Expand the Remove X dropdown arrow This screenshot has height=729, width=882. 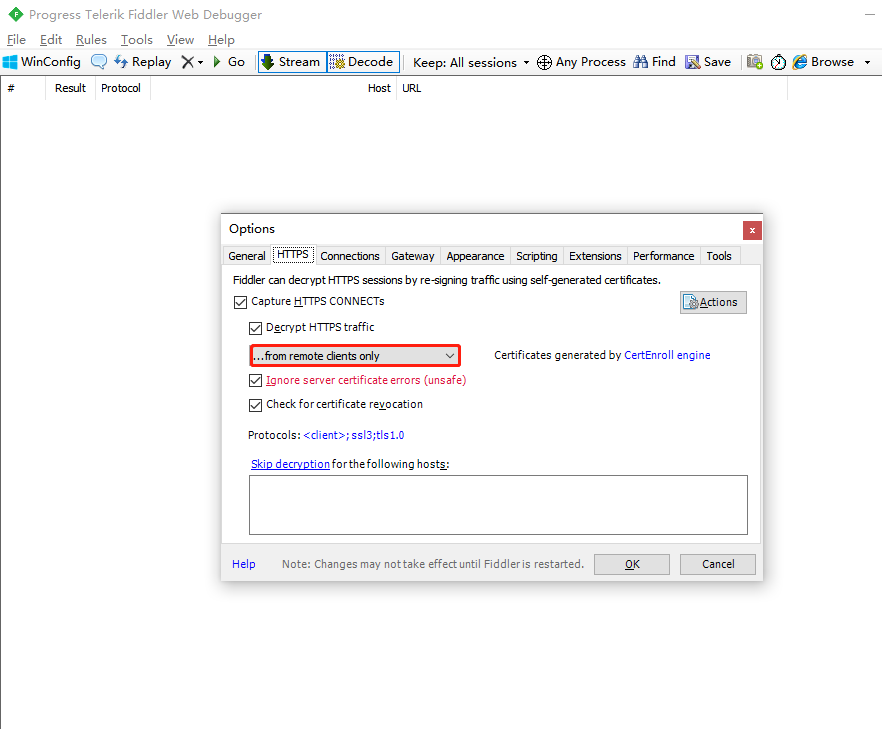click(x=200, y=62)
